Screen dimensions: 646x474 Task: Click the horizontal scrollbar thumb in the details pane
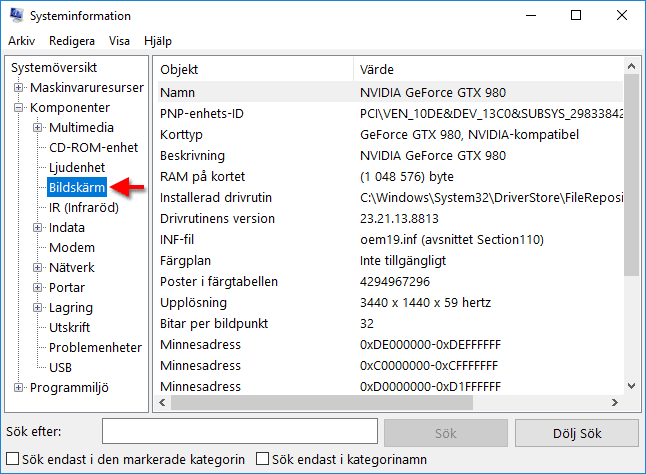322,402
